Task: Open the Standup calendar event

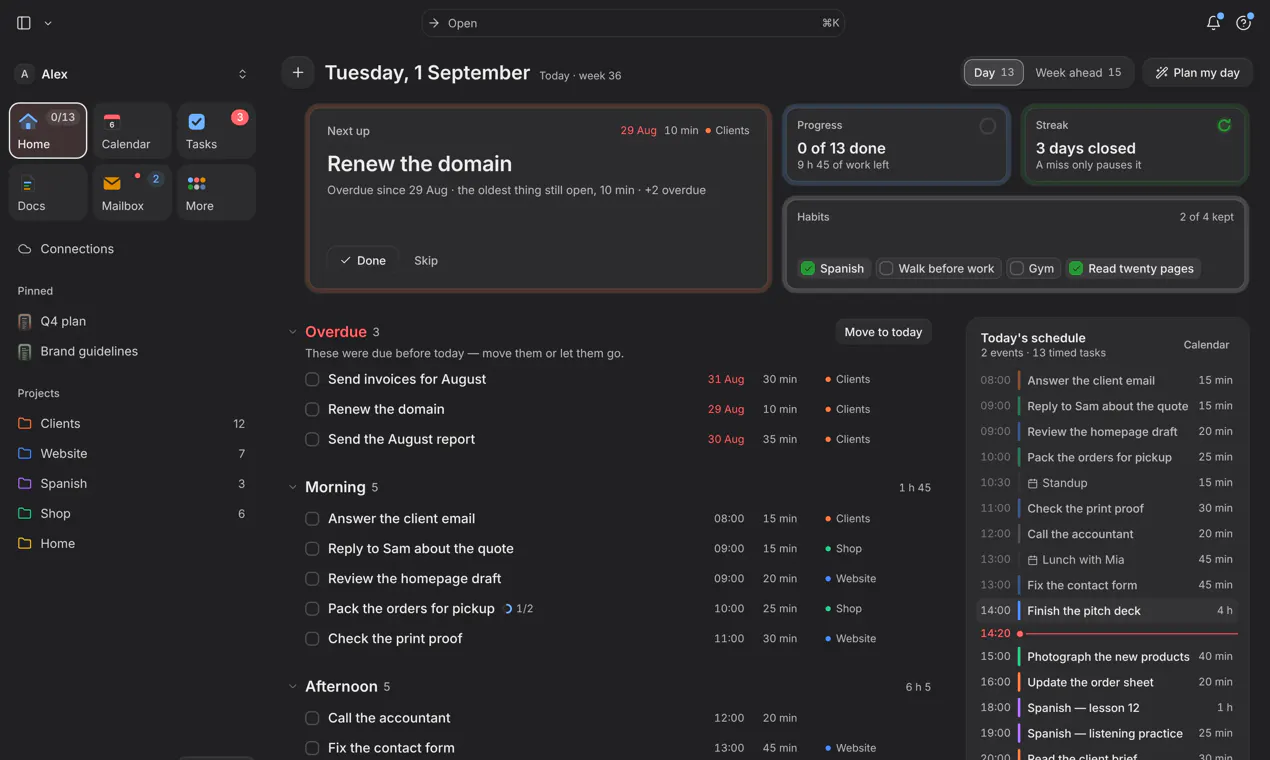Action: 1107,483
